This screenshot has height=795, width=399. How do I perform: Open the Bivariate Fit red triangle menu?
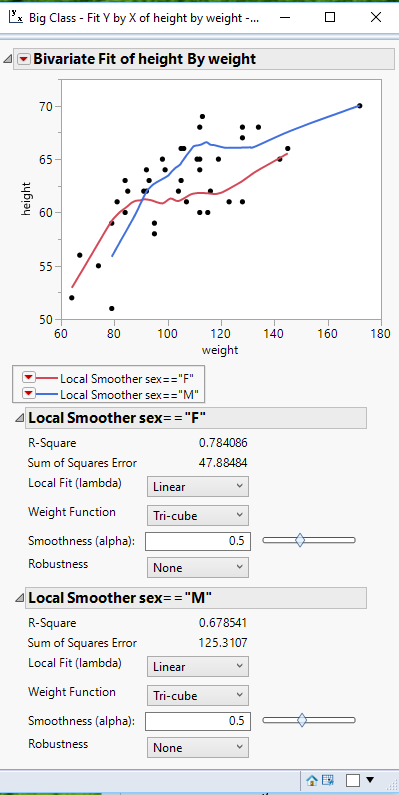(x=24, y=59)
